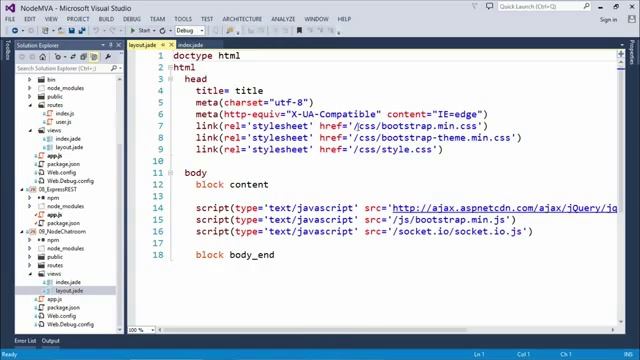The image size is (640, 360).
Task: Click the pin icon on the layout.jade tab
Action: pyautogui.click(x=163, y=45)
